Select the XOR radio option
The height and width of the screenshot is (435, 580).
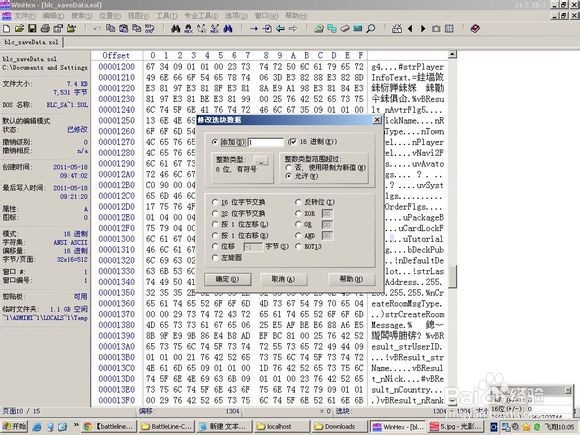pyautogui.click(x=298, y=213)
